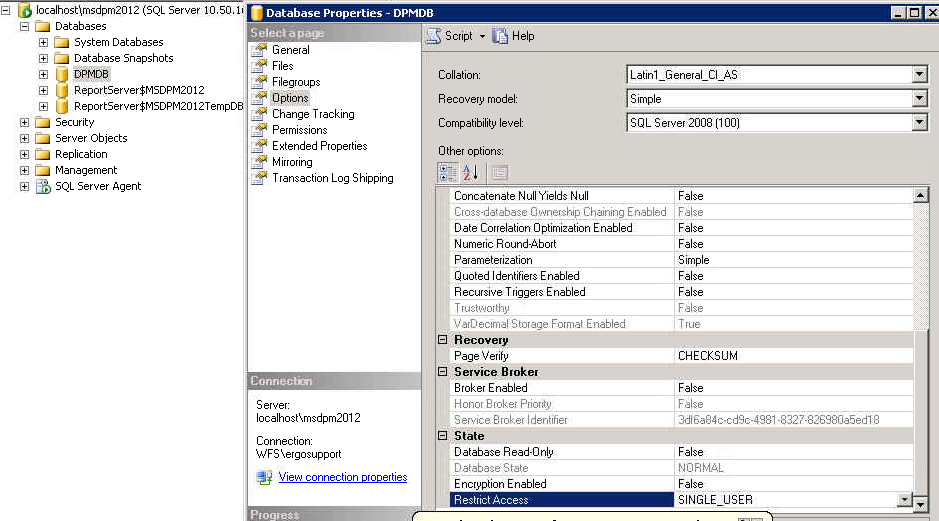Open the Compatibility level dropdown
The image size is (939, 521).
[x=919, y=123]
